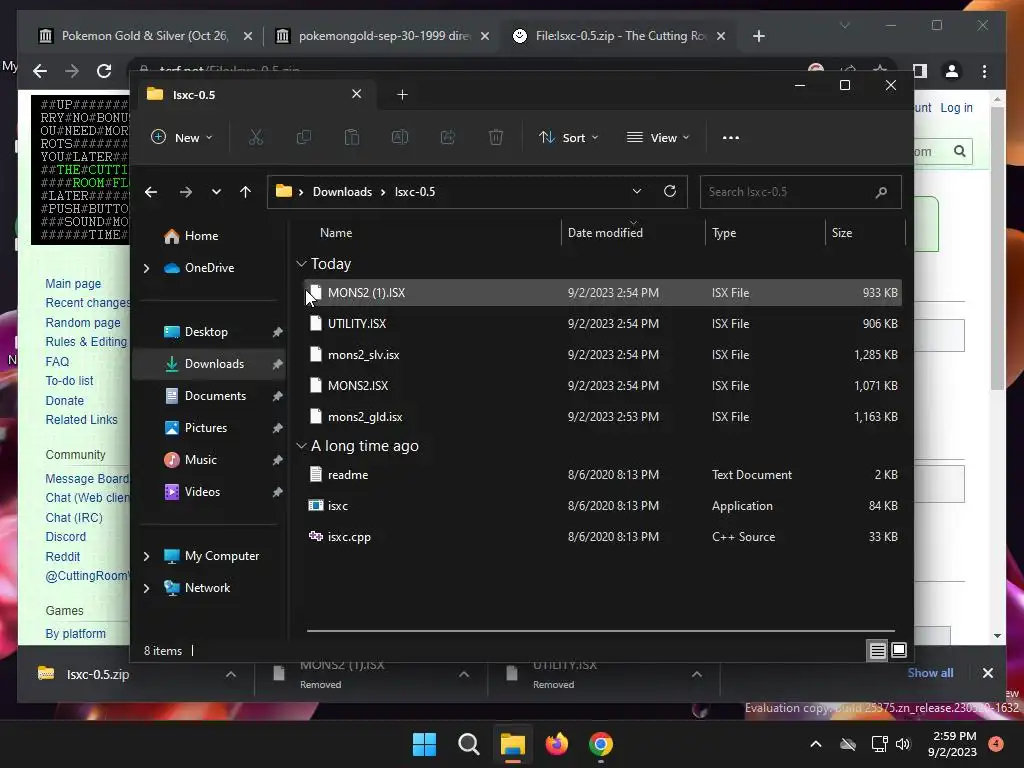Image resolution: width=1024 pixels, height=768 pixels.
Task: Open lsxc-0.5.zip download options arrow
Action: (x=231, y=674)
